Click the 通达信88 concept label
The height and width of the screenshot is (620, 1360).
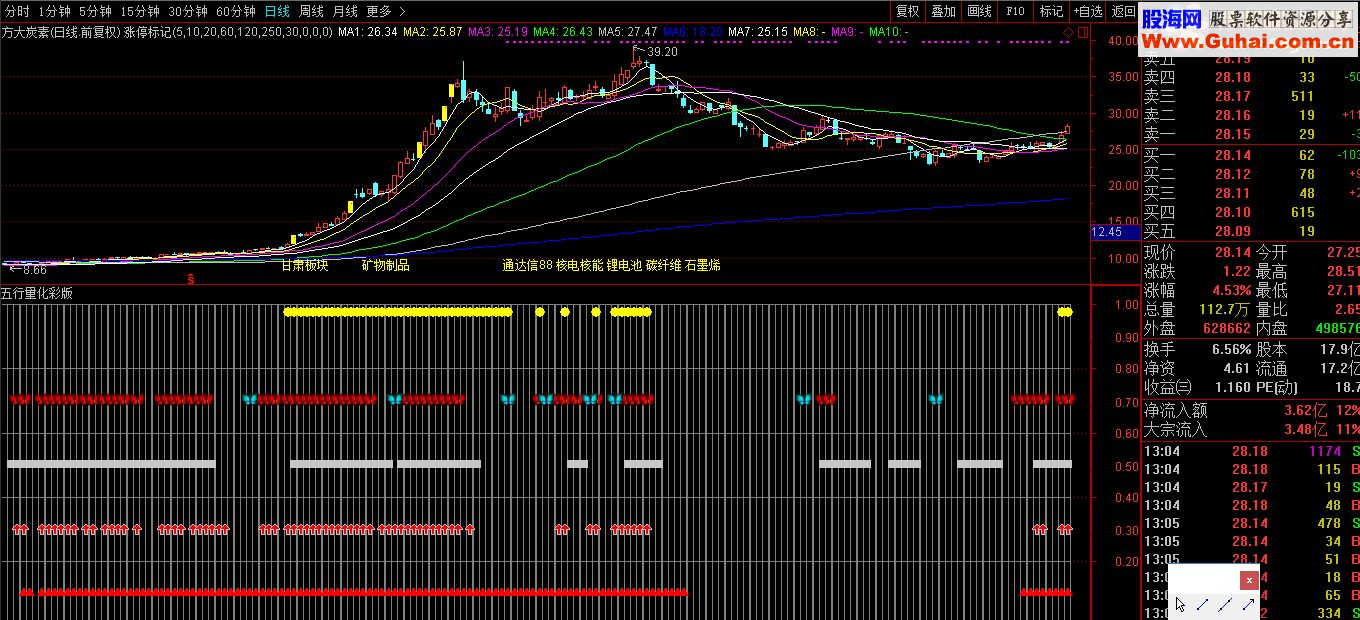coord(527,266)
